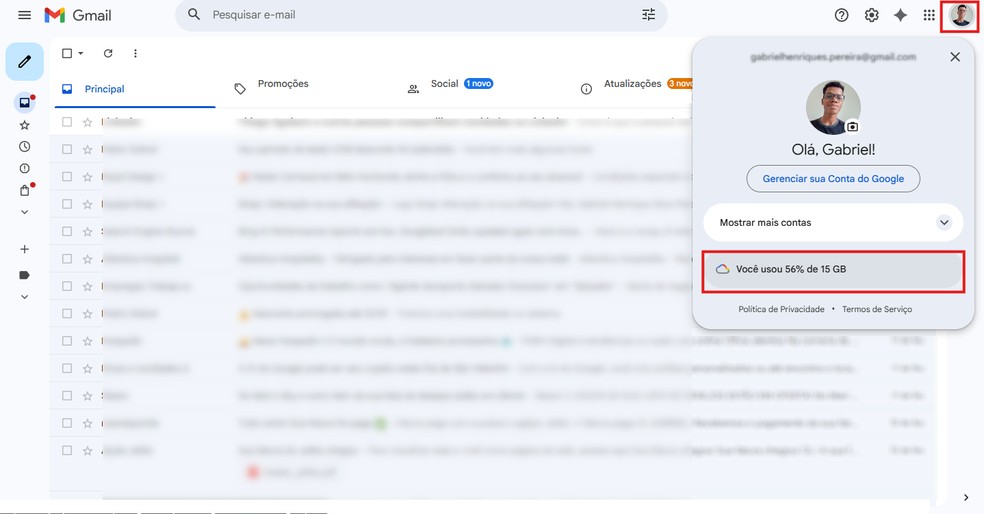Open the Starred icon in the sidebar
984x514 pixels.
24,125
